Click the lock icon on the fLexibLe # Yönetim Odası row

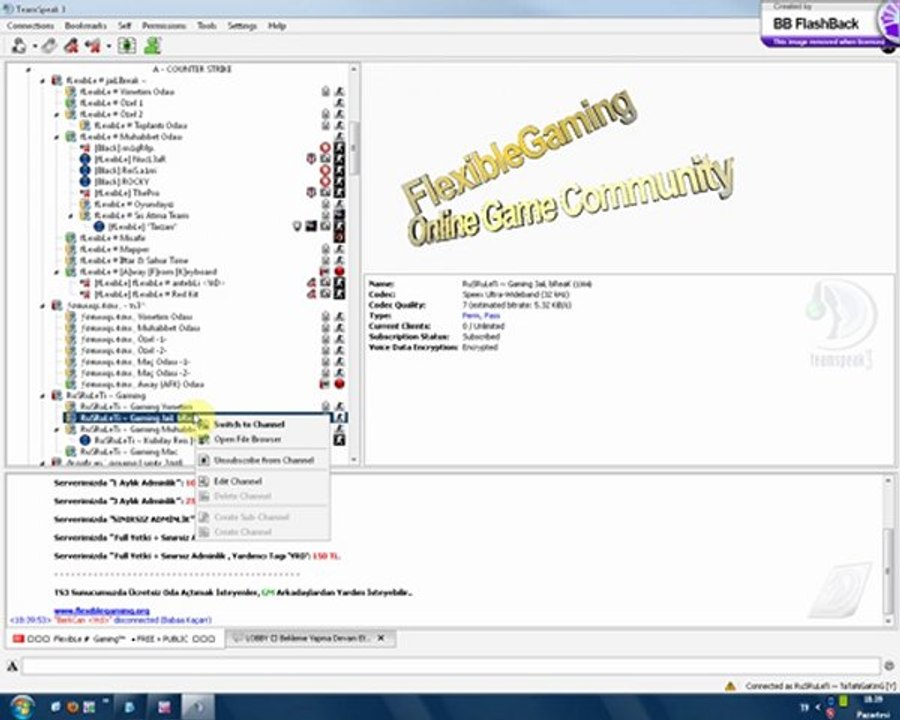[325, 92]
